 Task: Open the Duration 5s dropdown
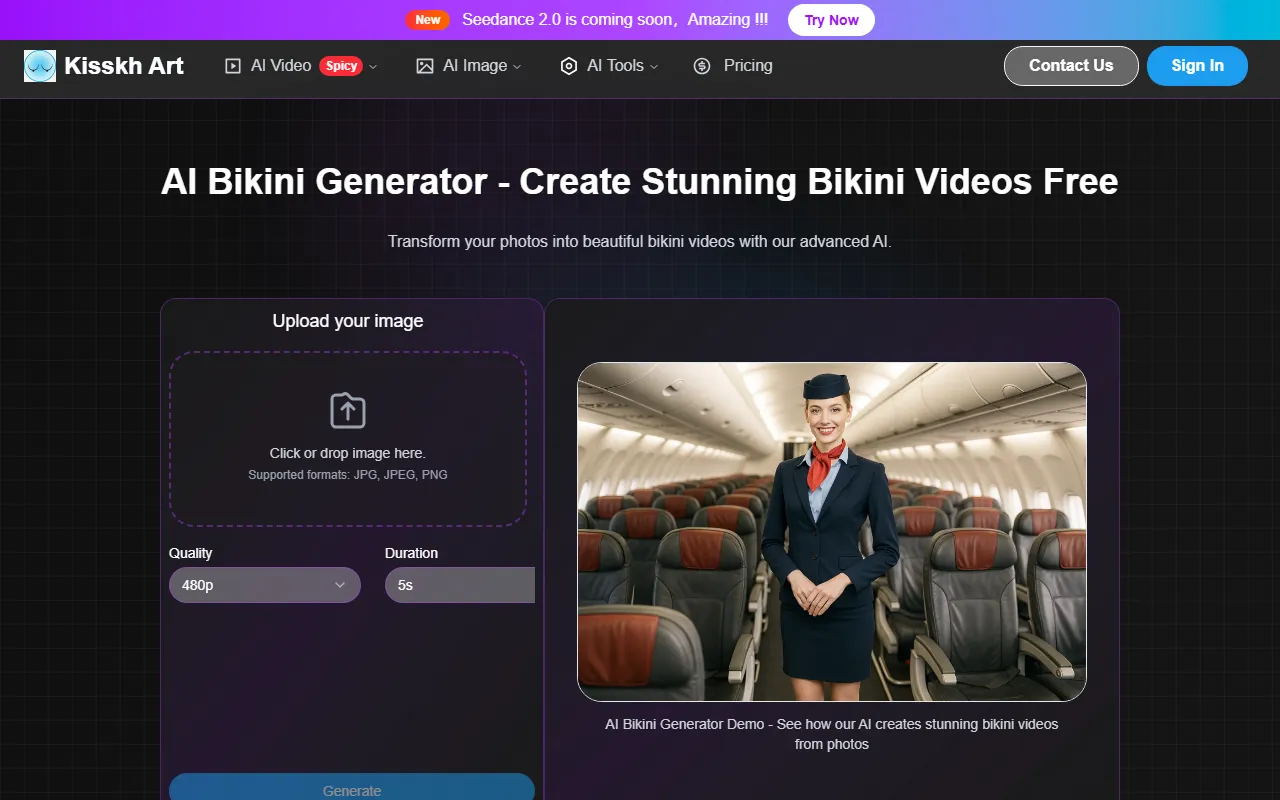(x=460, y=585)
